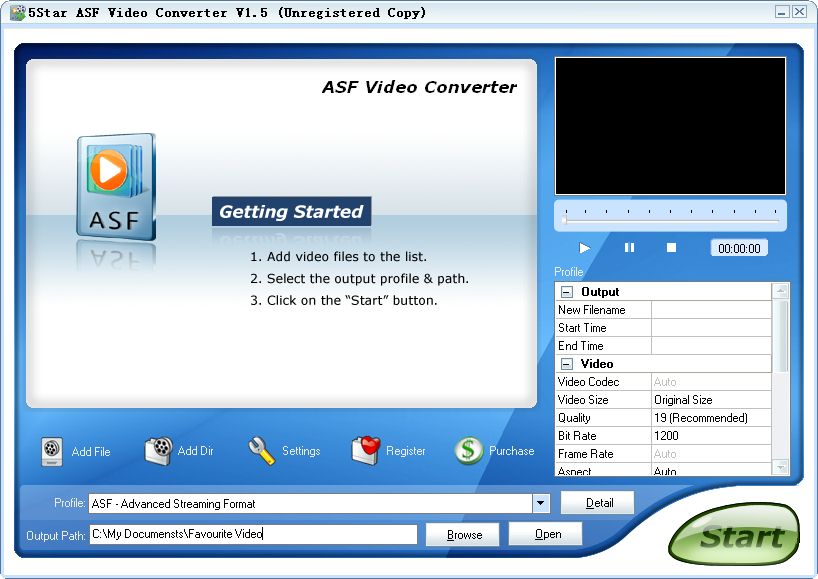
Task: Click scroll up arrow in profile list
Action: coord(780,291)
